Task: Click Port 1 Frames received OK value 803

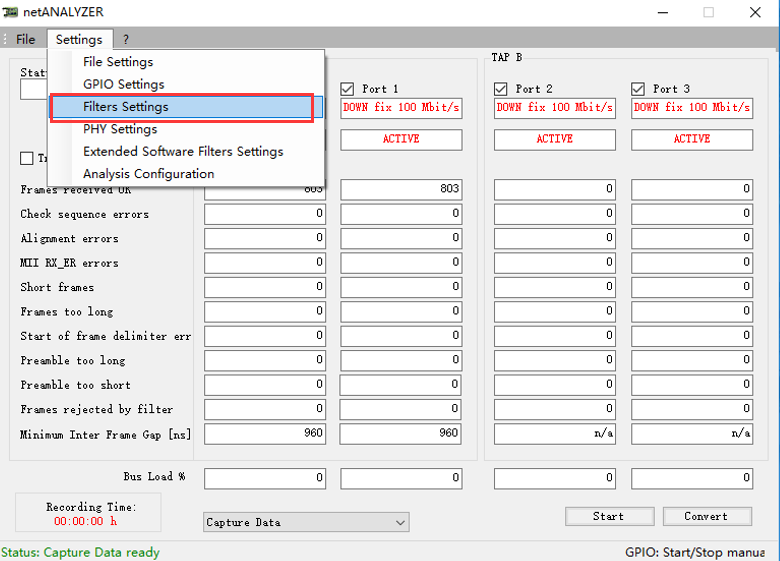Action: 401,189
